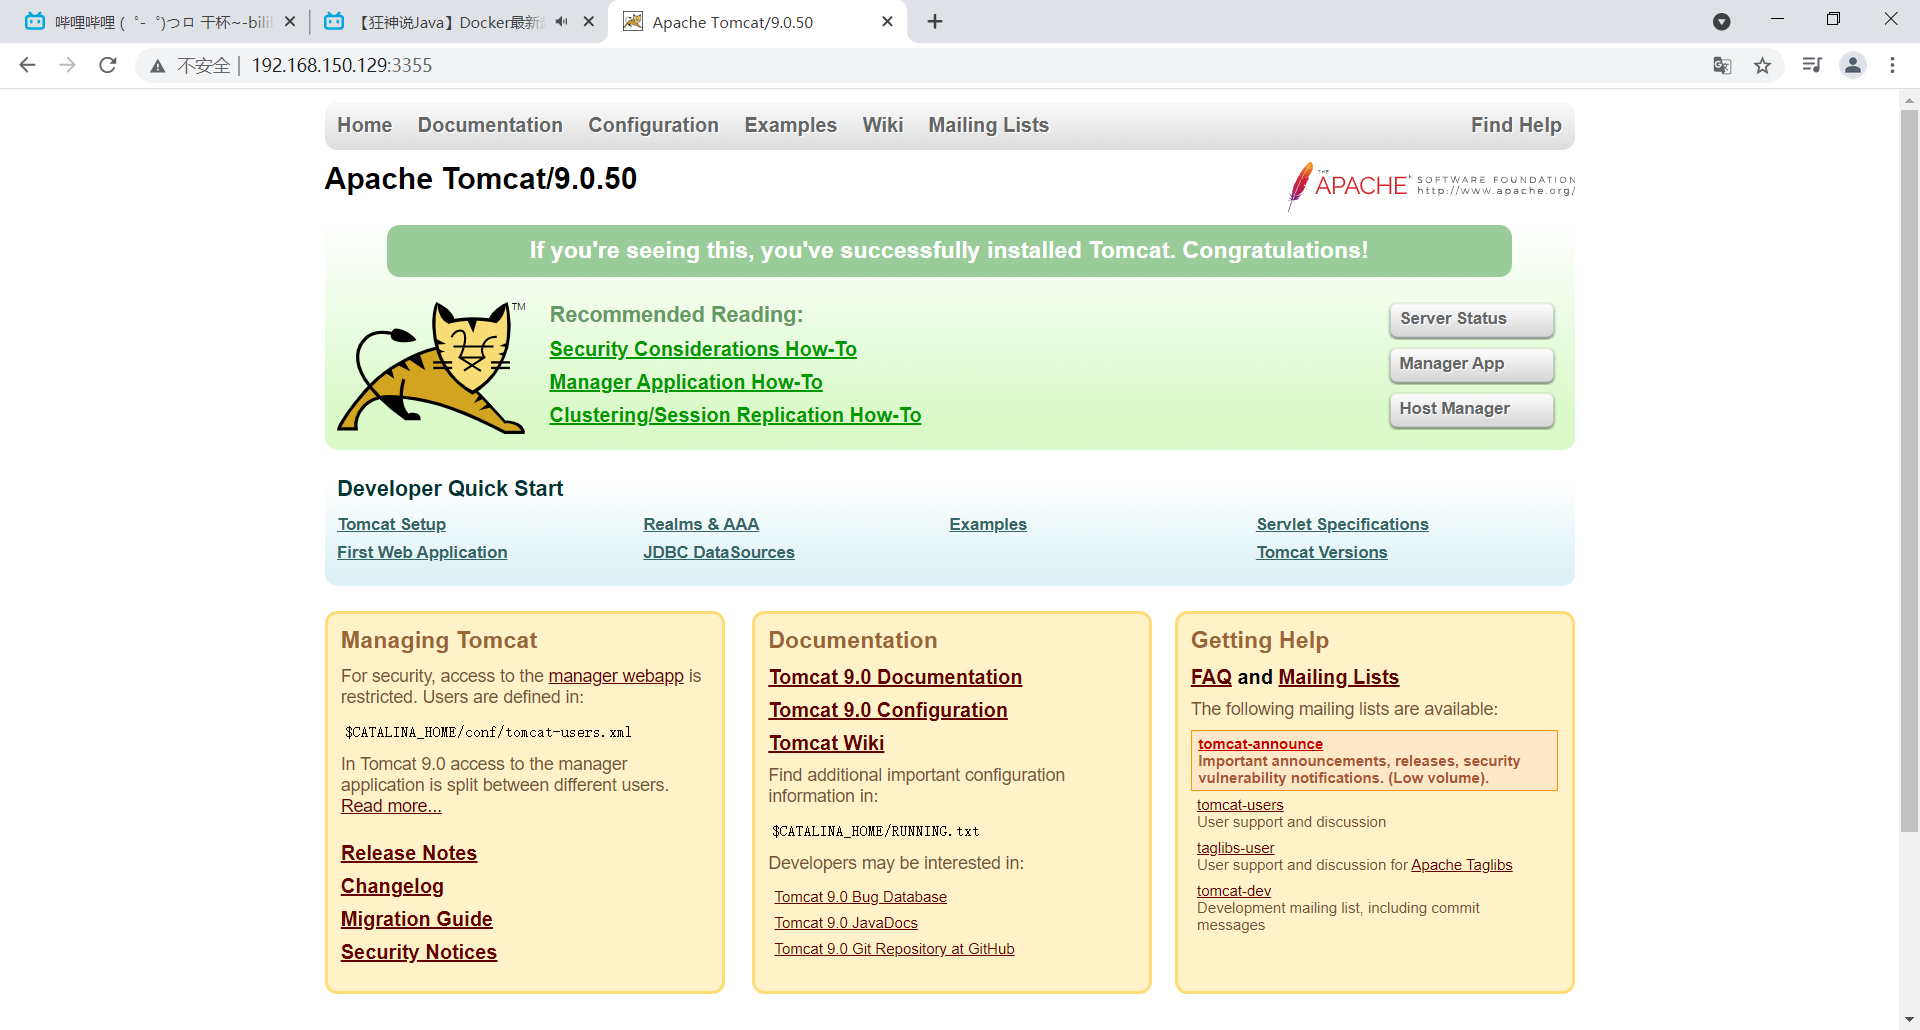Open the Changelog link
Screen dimensions: 1920x1030
(x=392, y=886)
